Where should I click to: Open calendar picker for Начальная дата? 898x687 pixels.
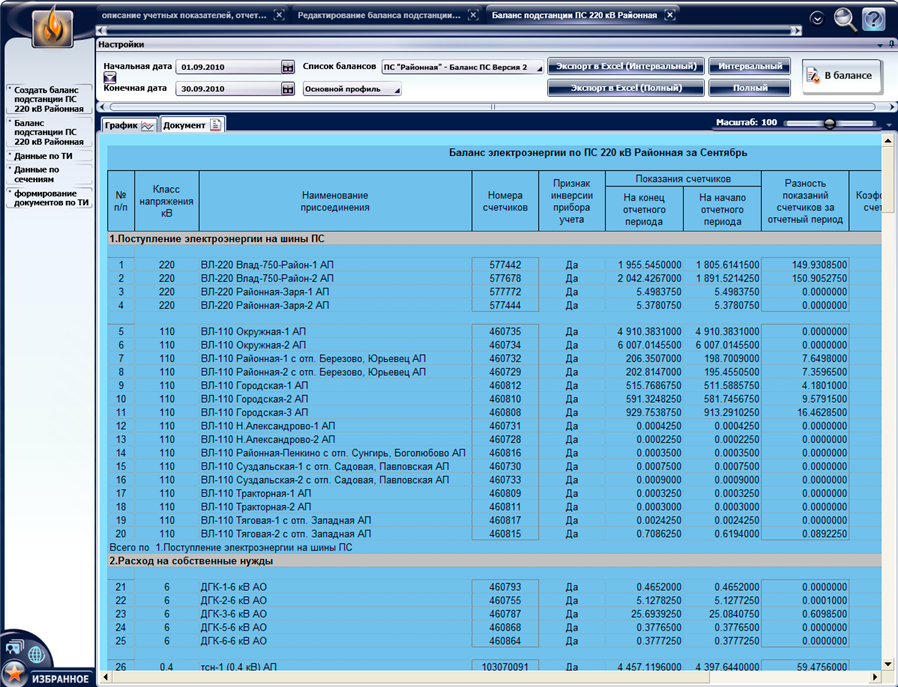pyautogui.click(x=288, y=68)
